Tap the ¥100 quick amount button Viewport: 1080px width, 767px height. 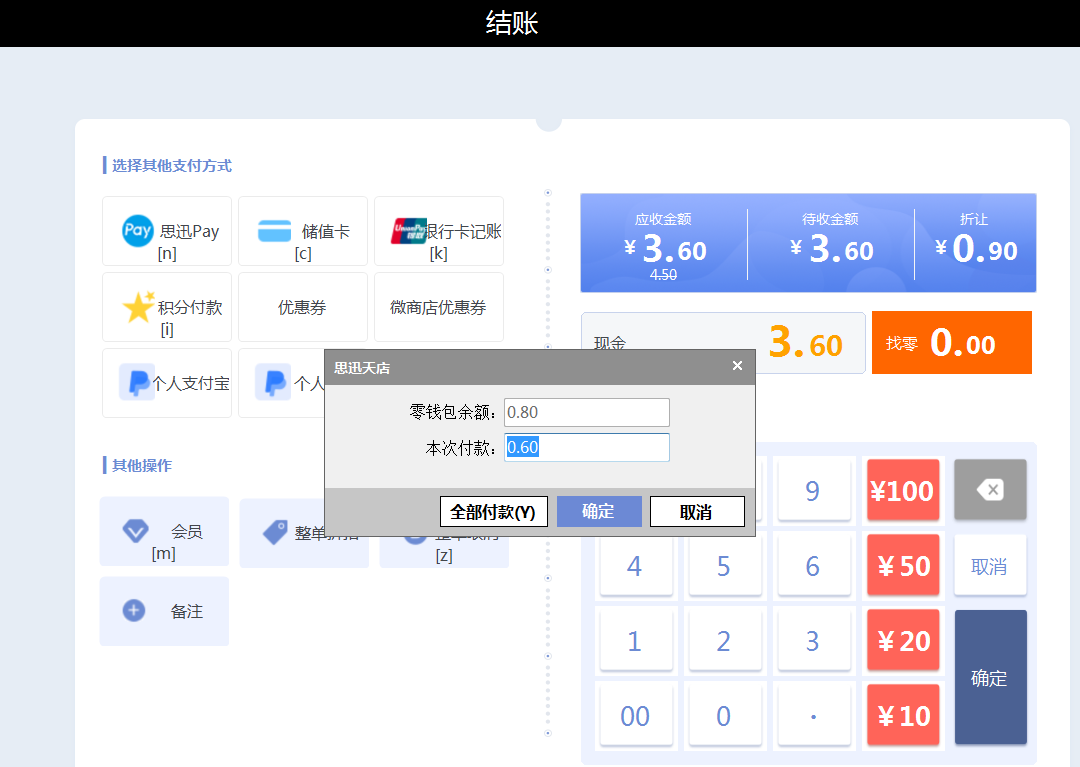pos(902,491)
